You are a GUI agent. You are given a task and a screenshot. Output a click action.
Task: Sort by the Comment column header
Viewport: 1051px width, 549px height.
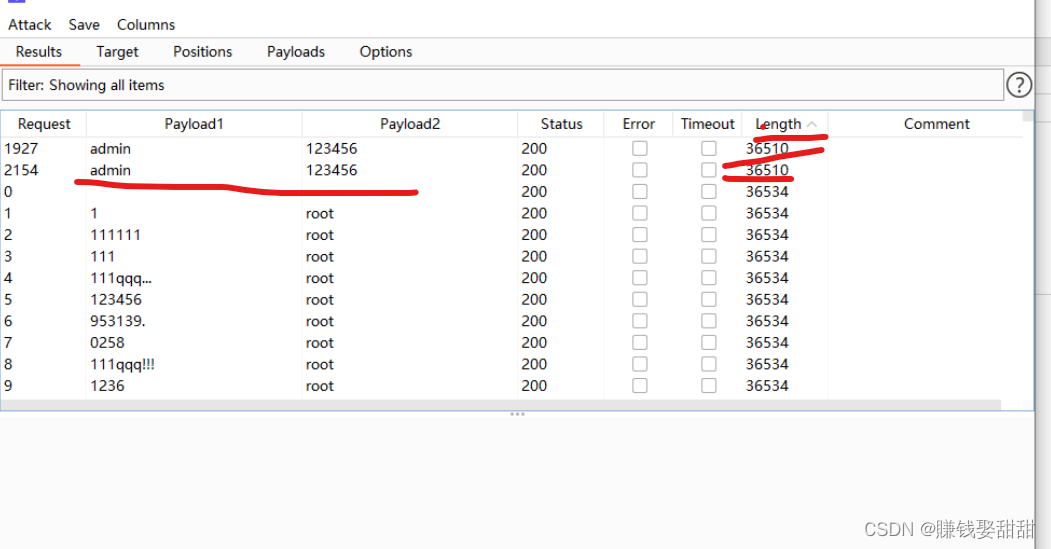tap(936, 124)
